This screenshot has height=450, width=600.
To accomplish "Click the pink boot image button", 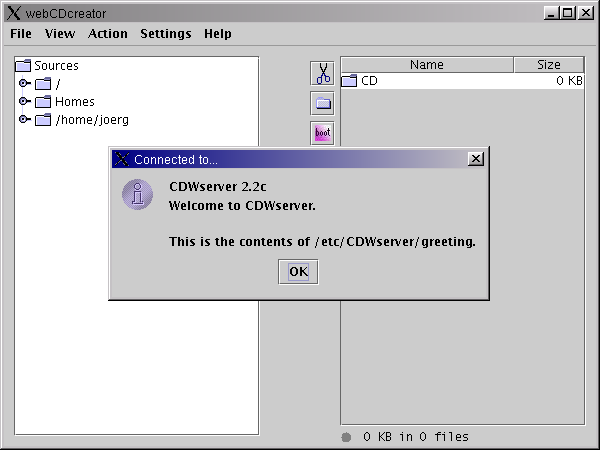I will pos(322,133).
